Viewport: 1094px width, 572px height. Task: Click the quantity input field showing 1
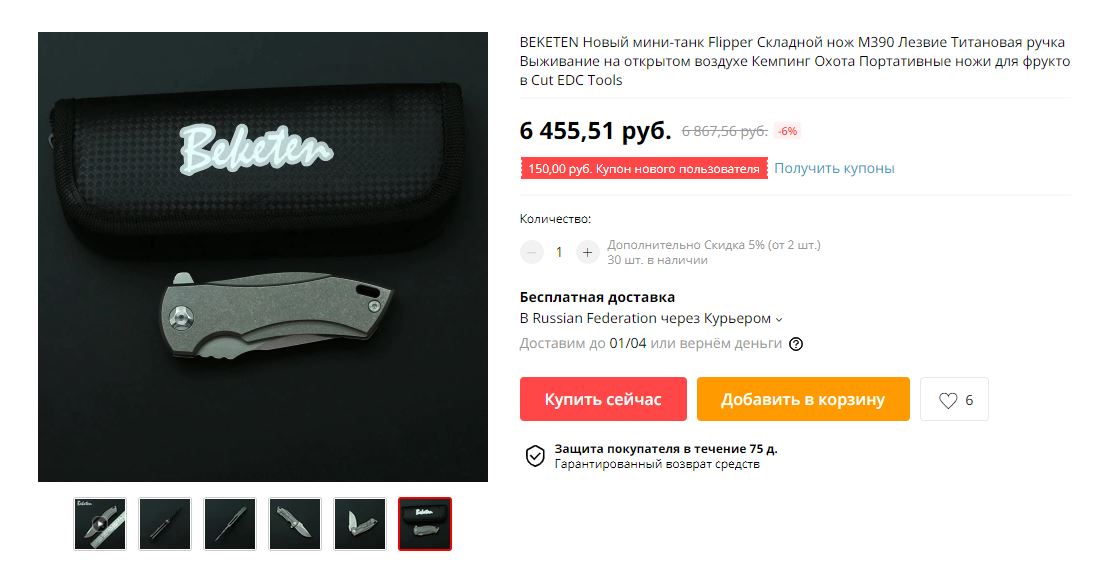(x=559, y=253)
